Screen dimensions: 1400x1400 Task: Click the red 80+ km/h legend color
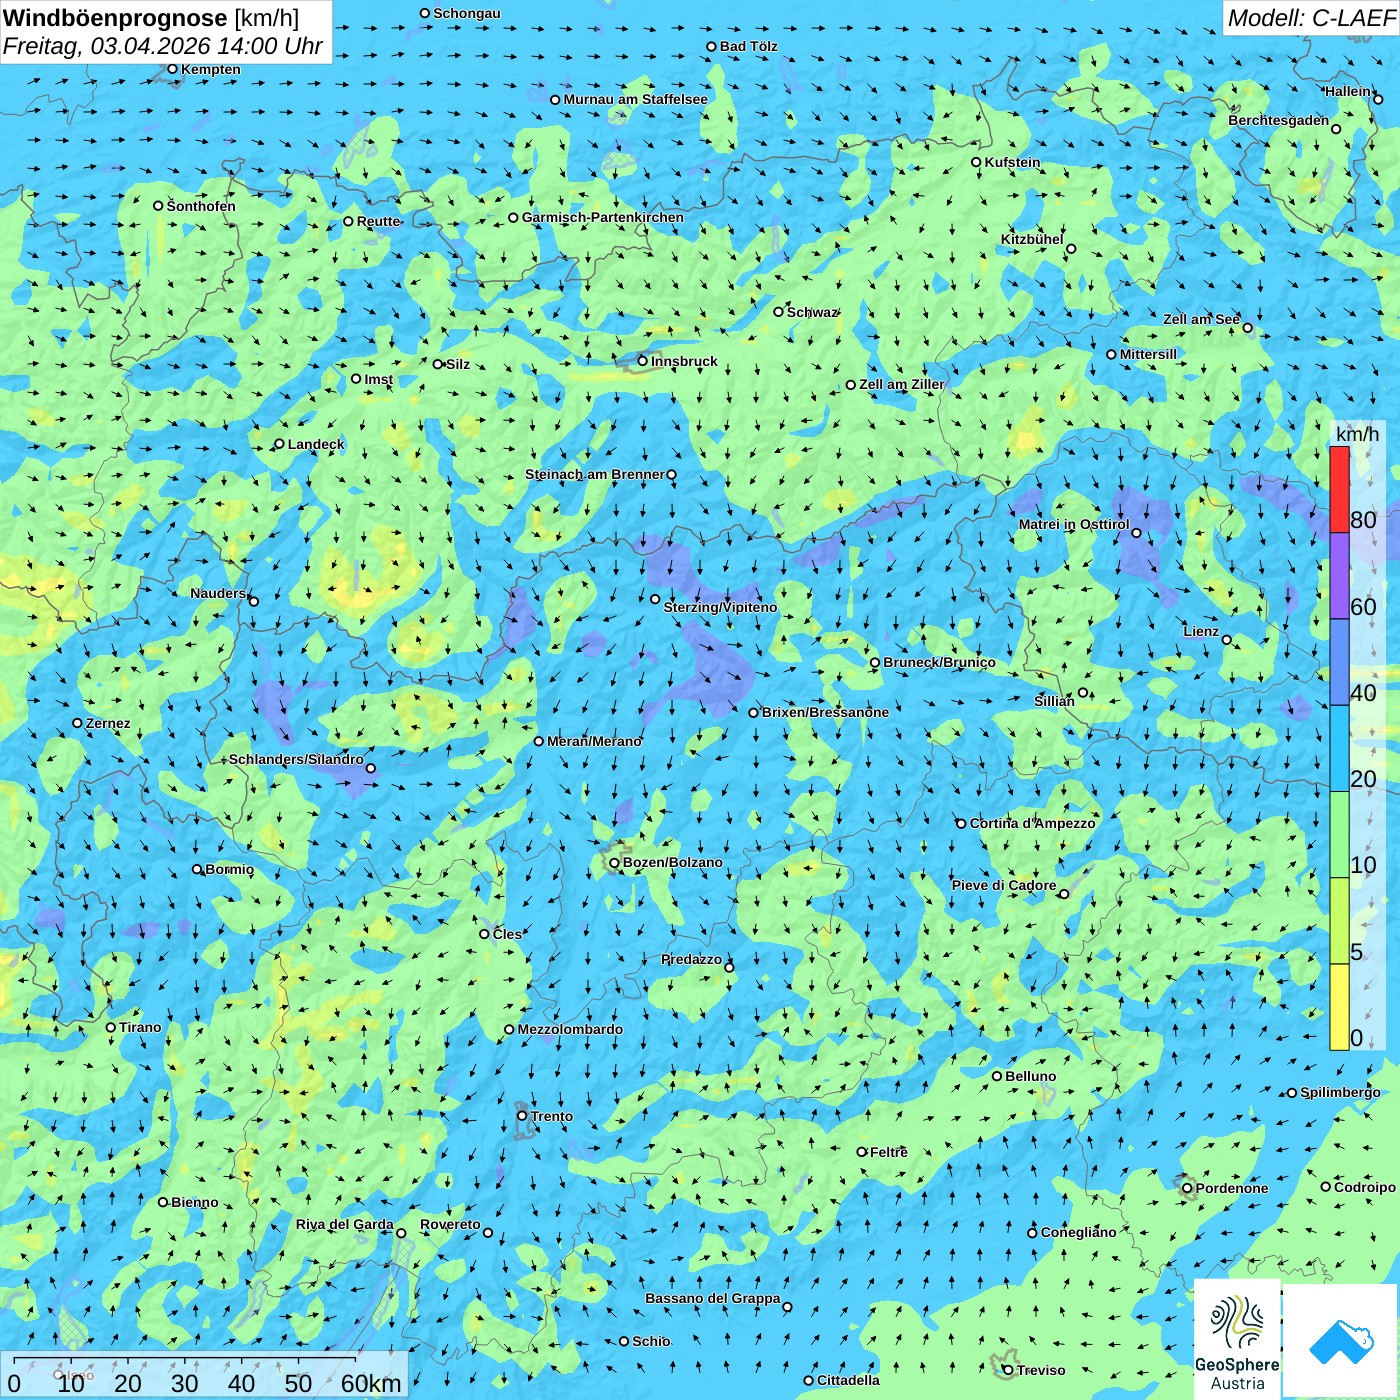point(1339,489)
